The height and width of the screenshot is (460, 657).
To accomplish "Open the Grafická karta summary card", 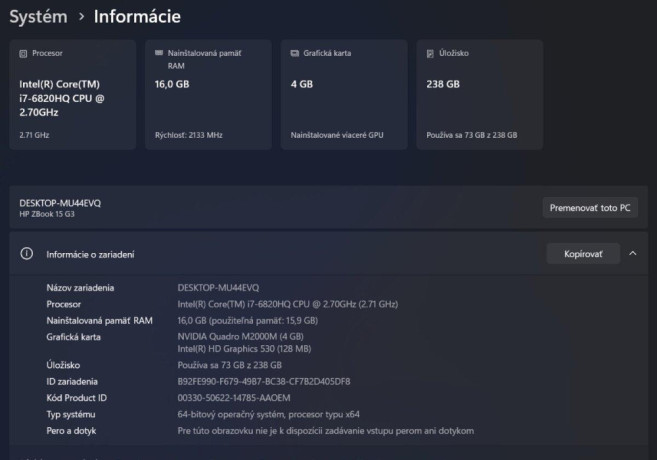I will [x=344, y=94].
